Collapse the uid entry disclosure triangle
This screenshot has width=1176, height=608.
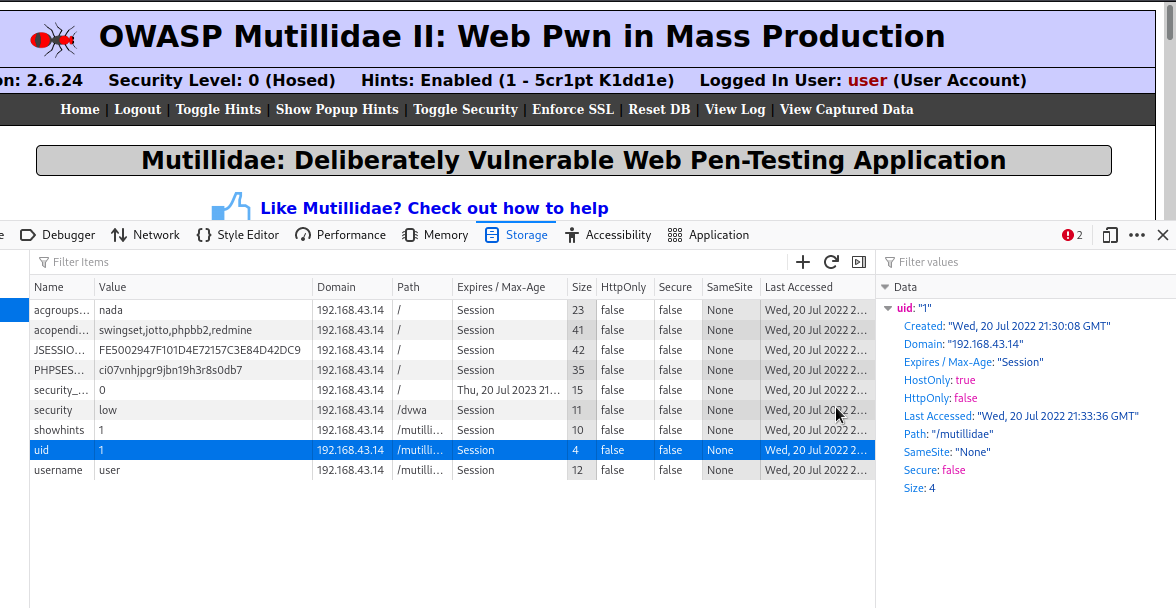pos(888,308)
